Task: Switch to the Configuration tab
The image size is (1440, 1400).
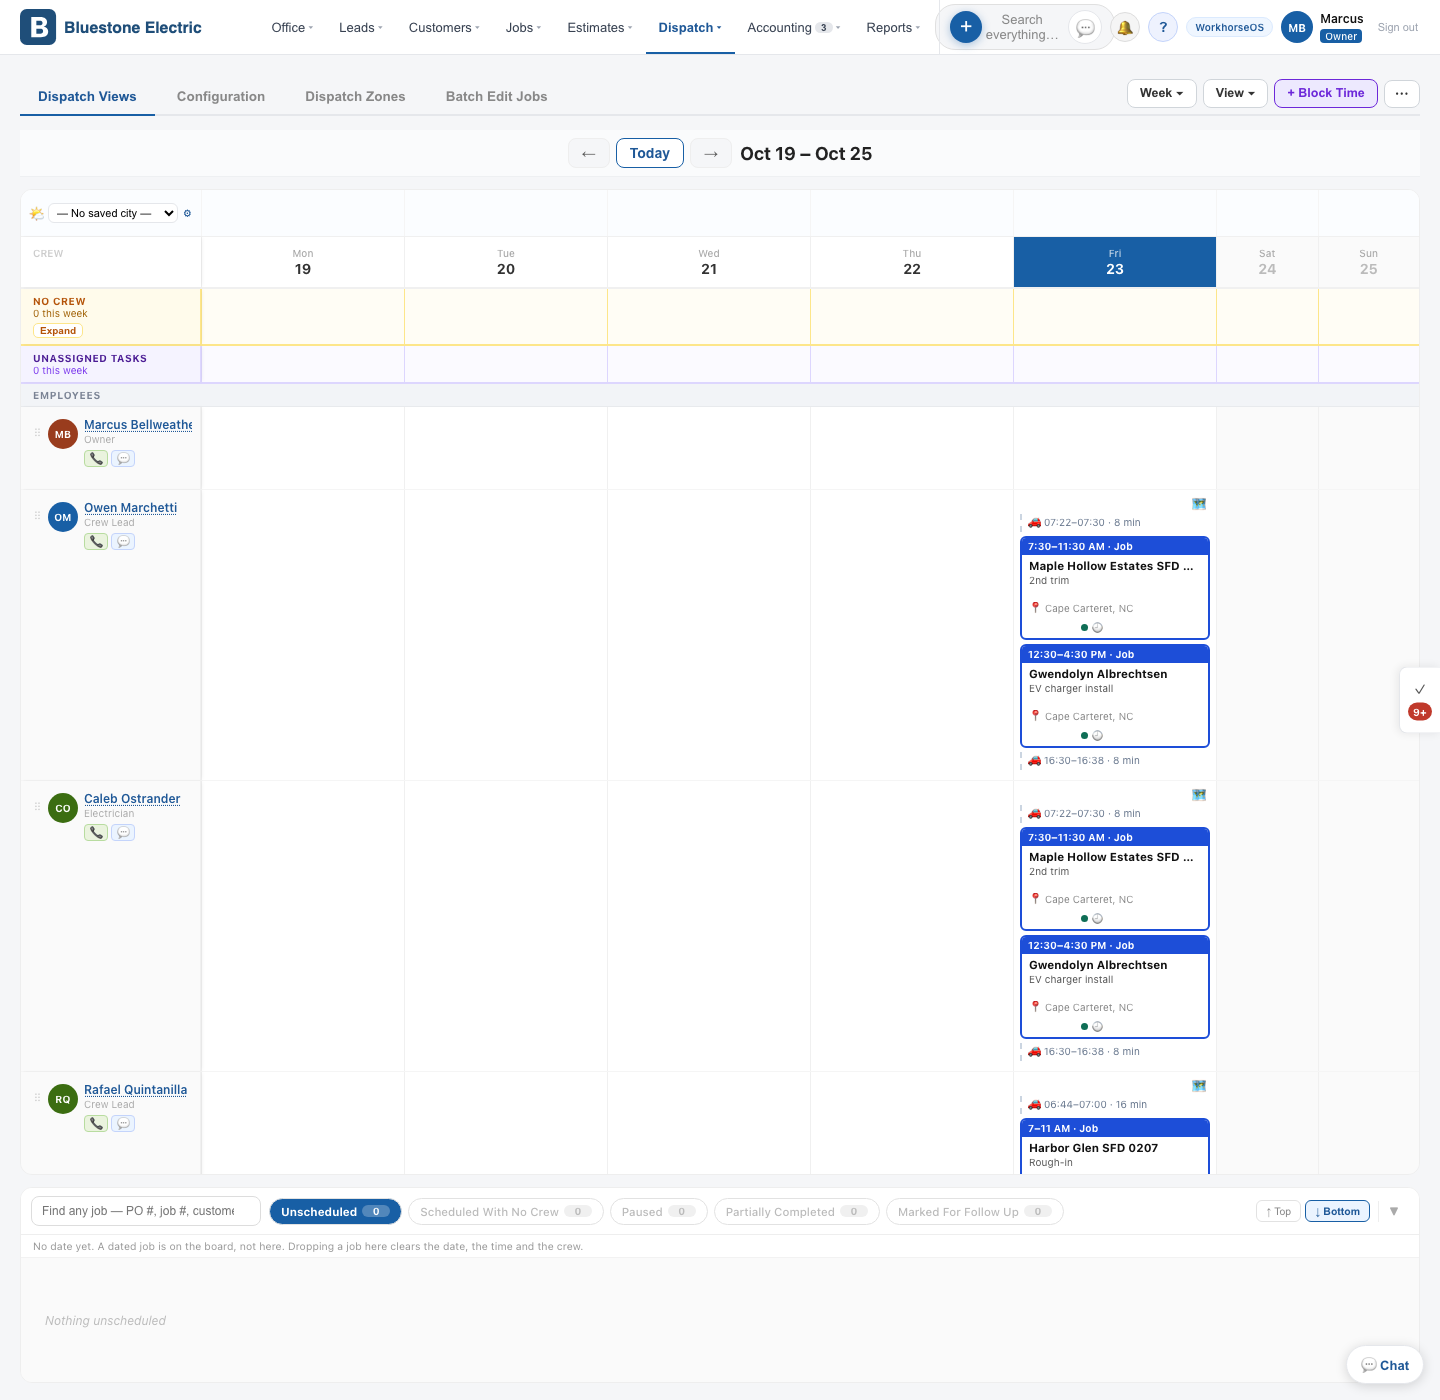Action: tap(221, 96)
